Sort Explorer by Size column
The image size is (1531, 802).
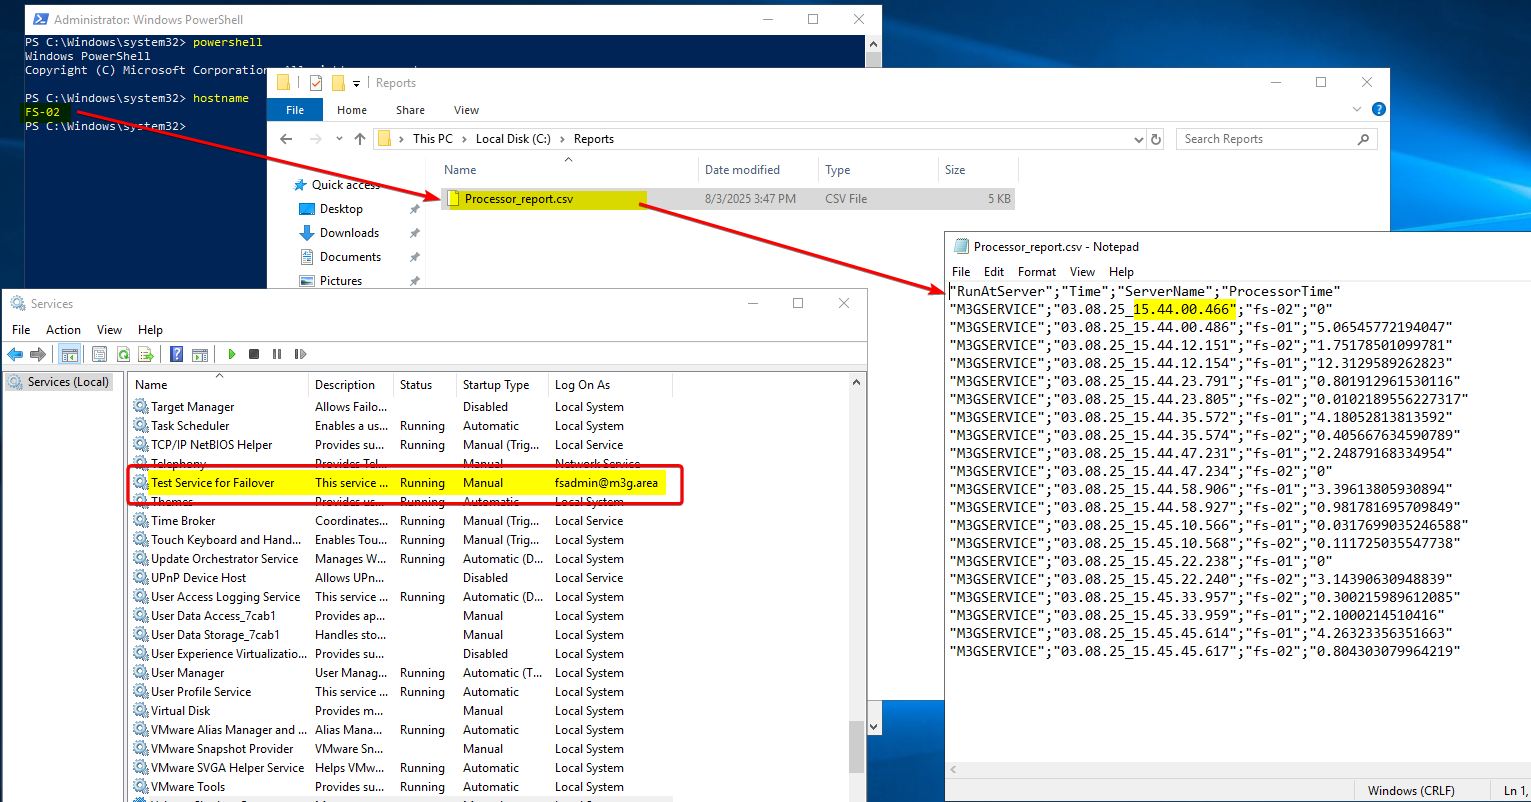pyautogui.click(x=955, y=170)
